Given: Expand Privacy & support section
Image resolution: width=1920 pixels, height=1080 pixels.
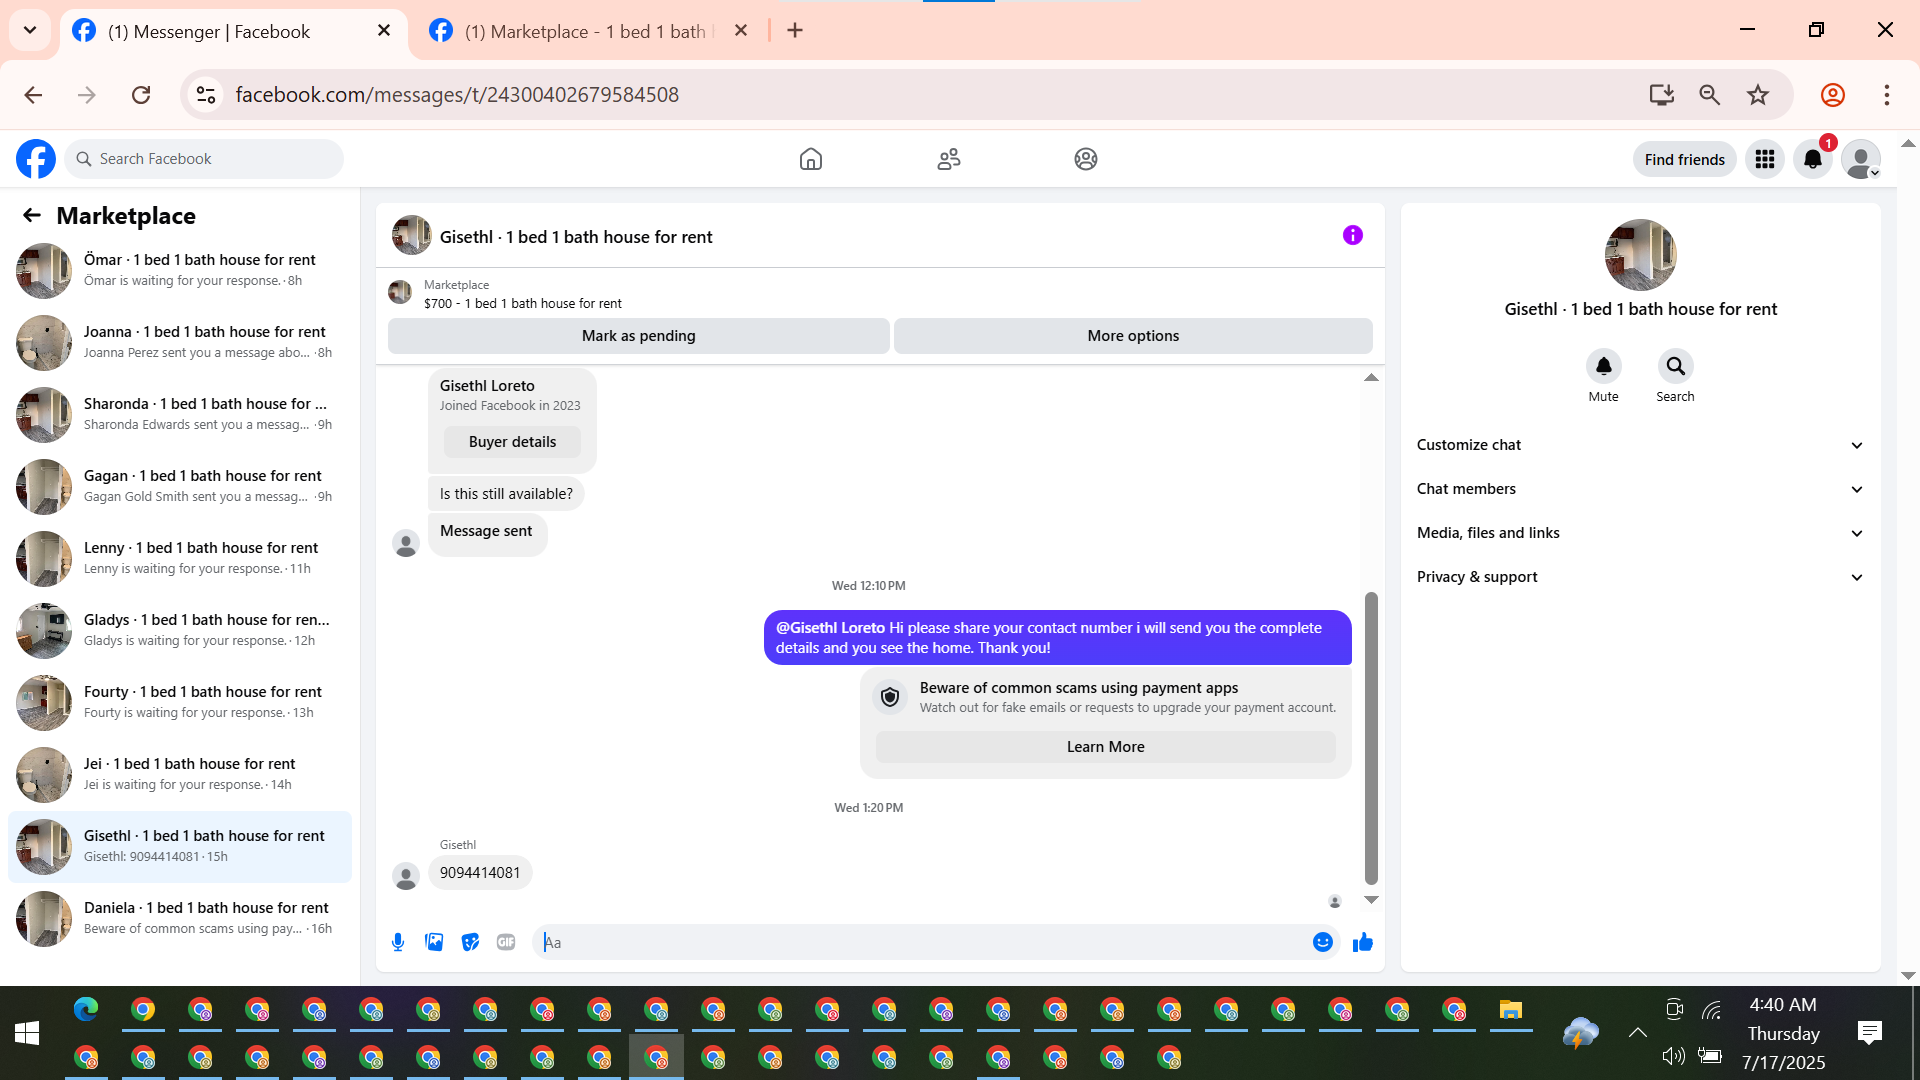Looking at the screenshot, I should point(1640,577).
